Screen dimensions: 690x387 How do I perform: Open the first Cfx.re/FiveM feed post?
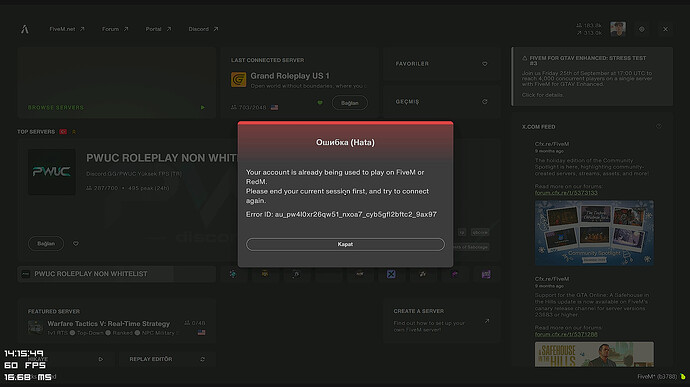[552, 144]
